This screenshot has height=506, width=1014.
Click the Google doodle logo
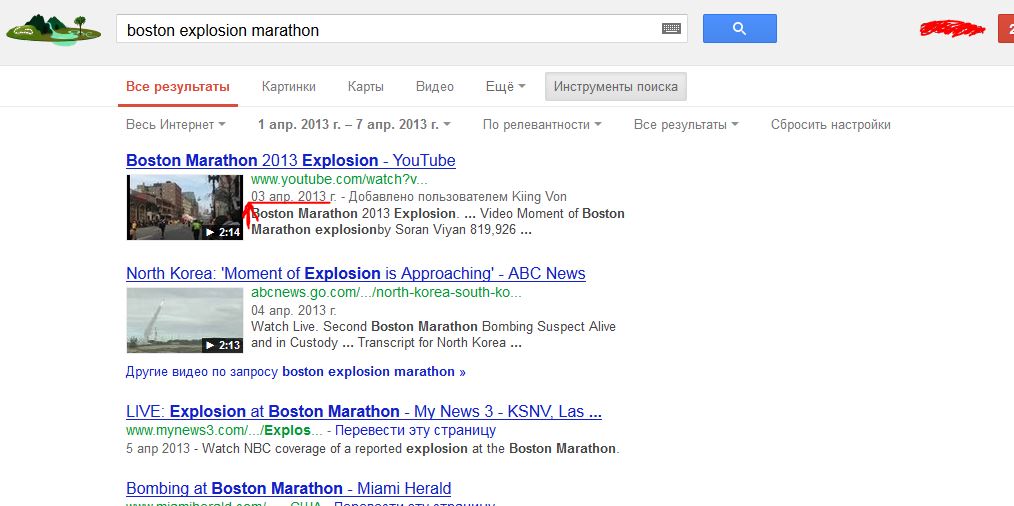coord(53,30)
